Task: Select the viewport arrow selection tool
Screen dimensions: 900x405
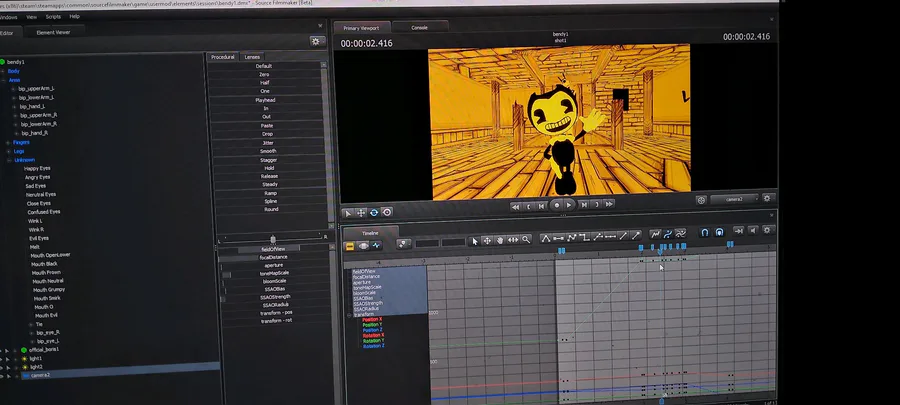Action: (348, 213)
